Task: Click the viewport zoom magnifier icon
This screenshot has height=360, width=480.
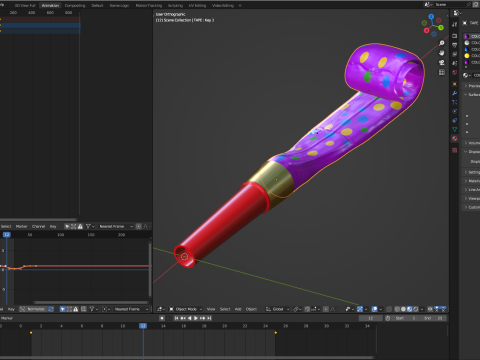Action: pos(442,43)
